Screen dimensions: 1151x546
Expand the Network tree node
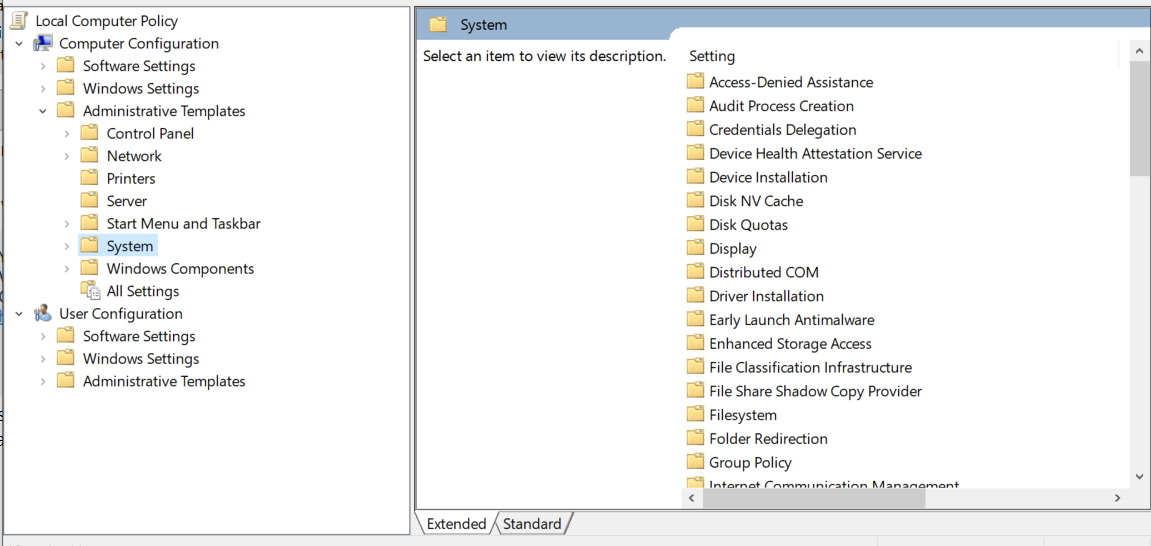click(x=67, y=156)
